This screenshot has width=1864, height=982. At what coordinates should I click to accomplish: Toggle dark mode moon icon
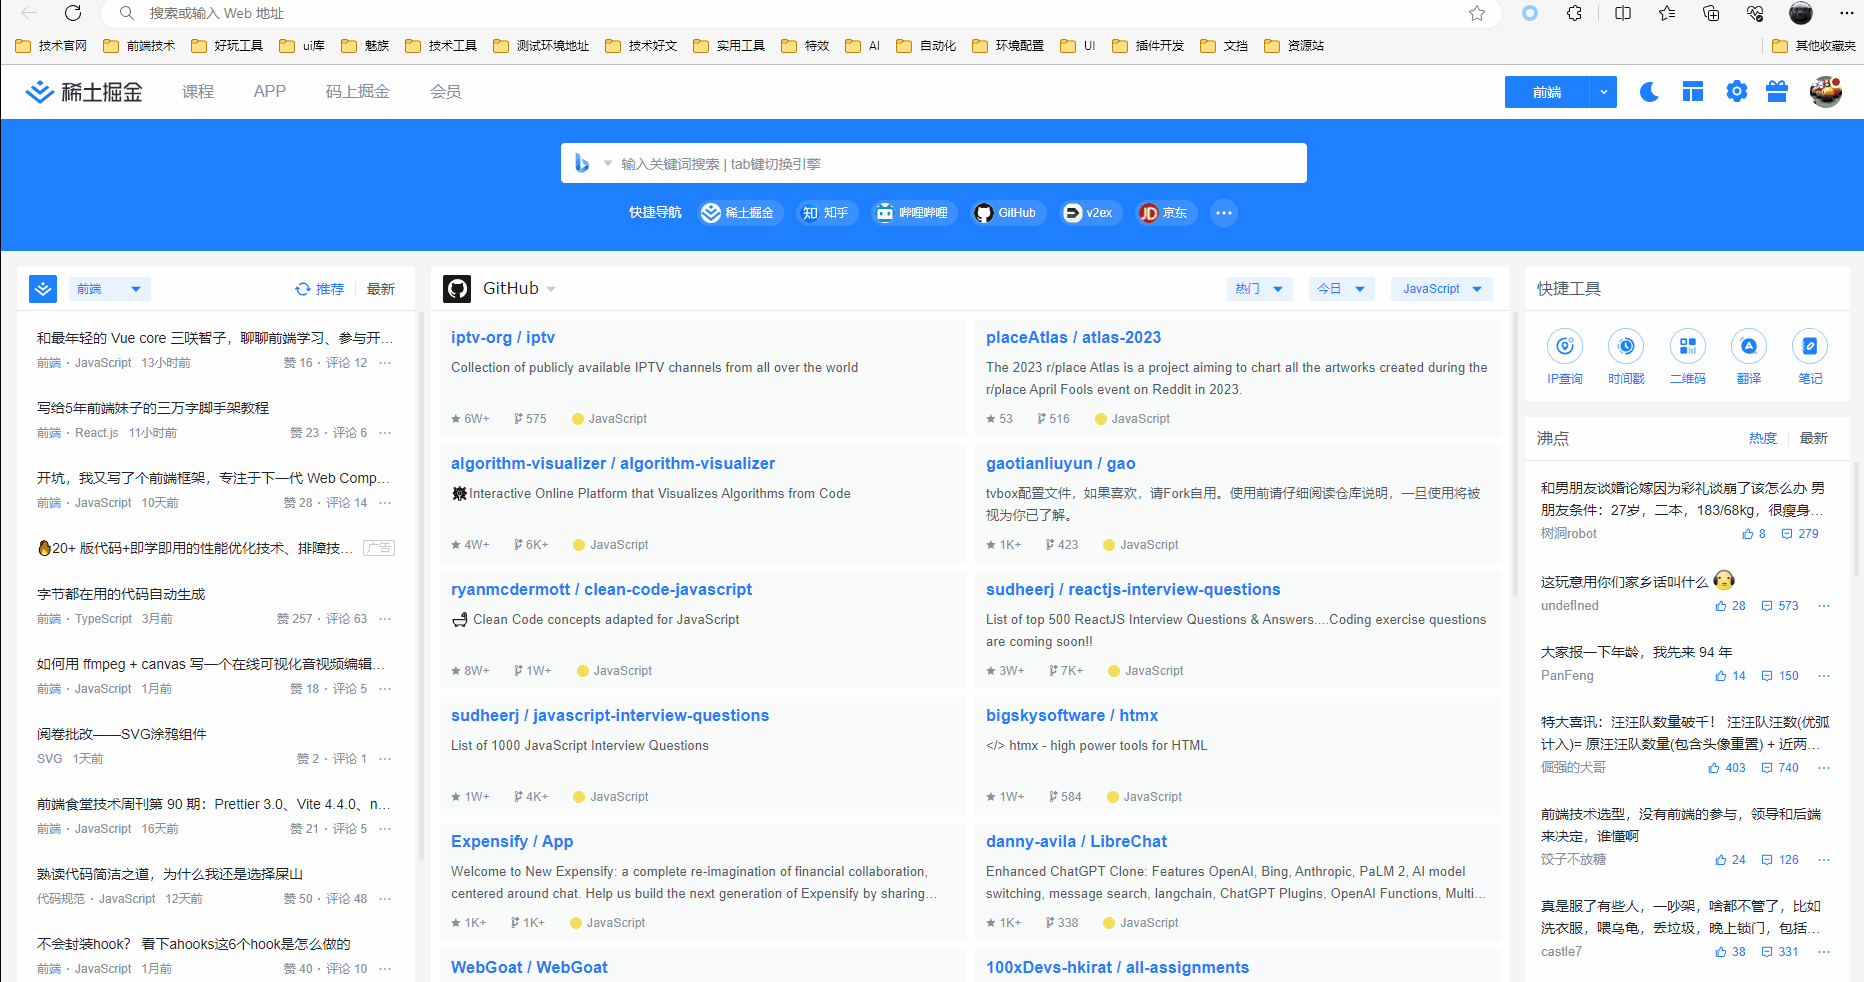tap(1649, 92)
